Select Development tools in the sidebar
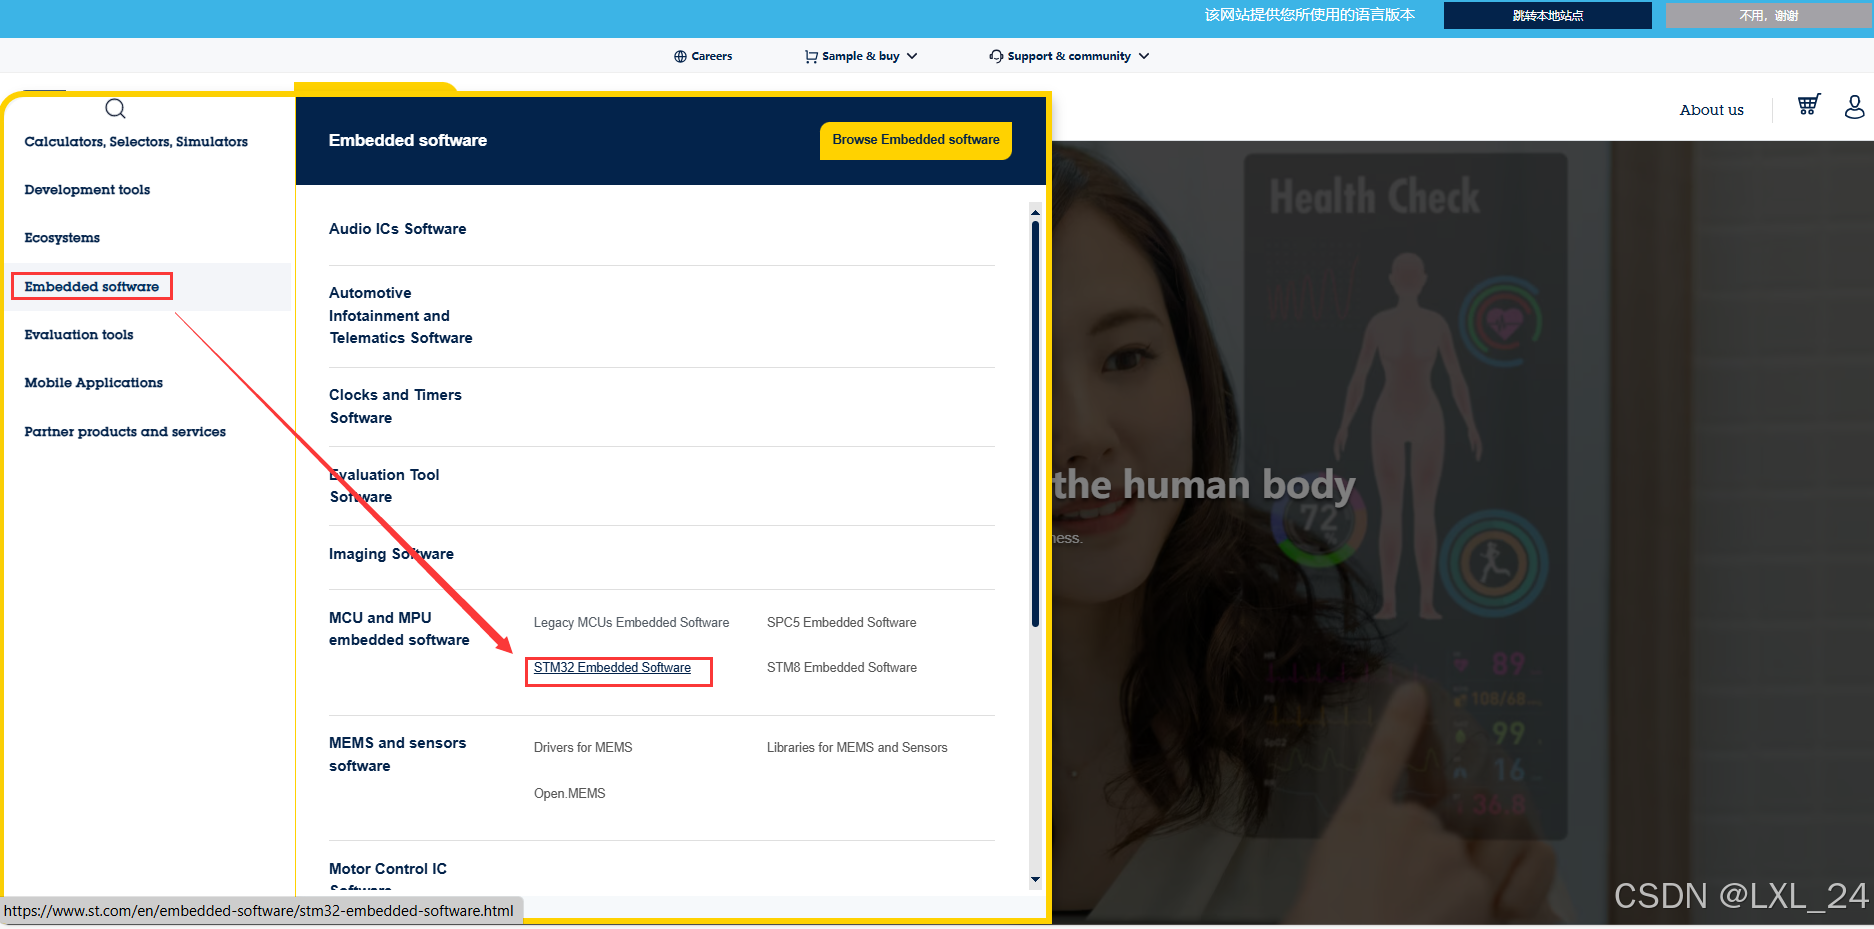Viewport: 1874px width, 929px height. pyautogui.click(x=87, y=190)
